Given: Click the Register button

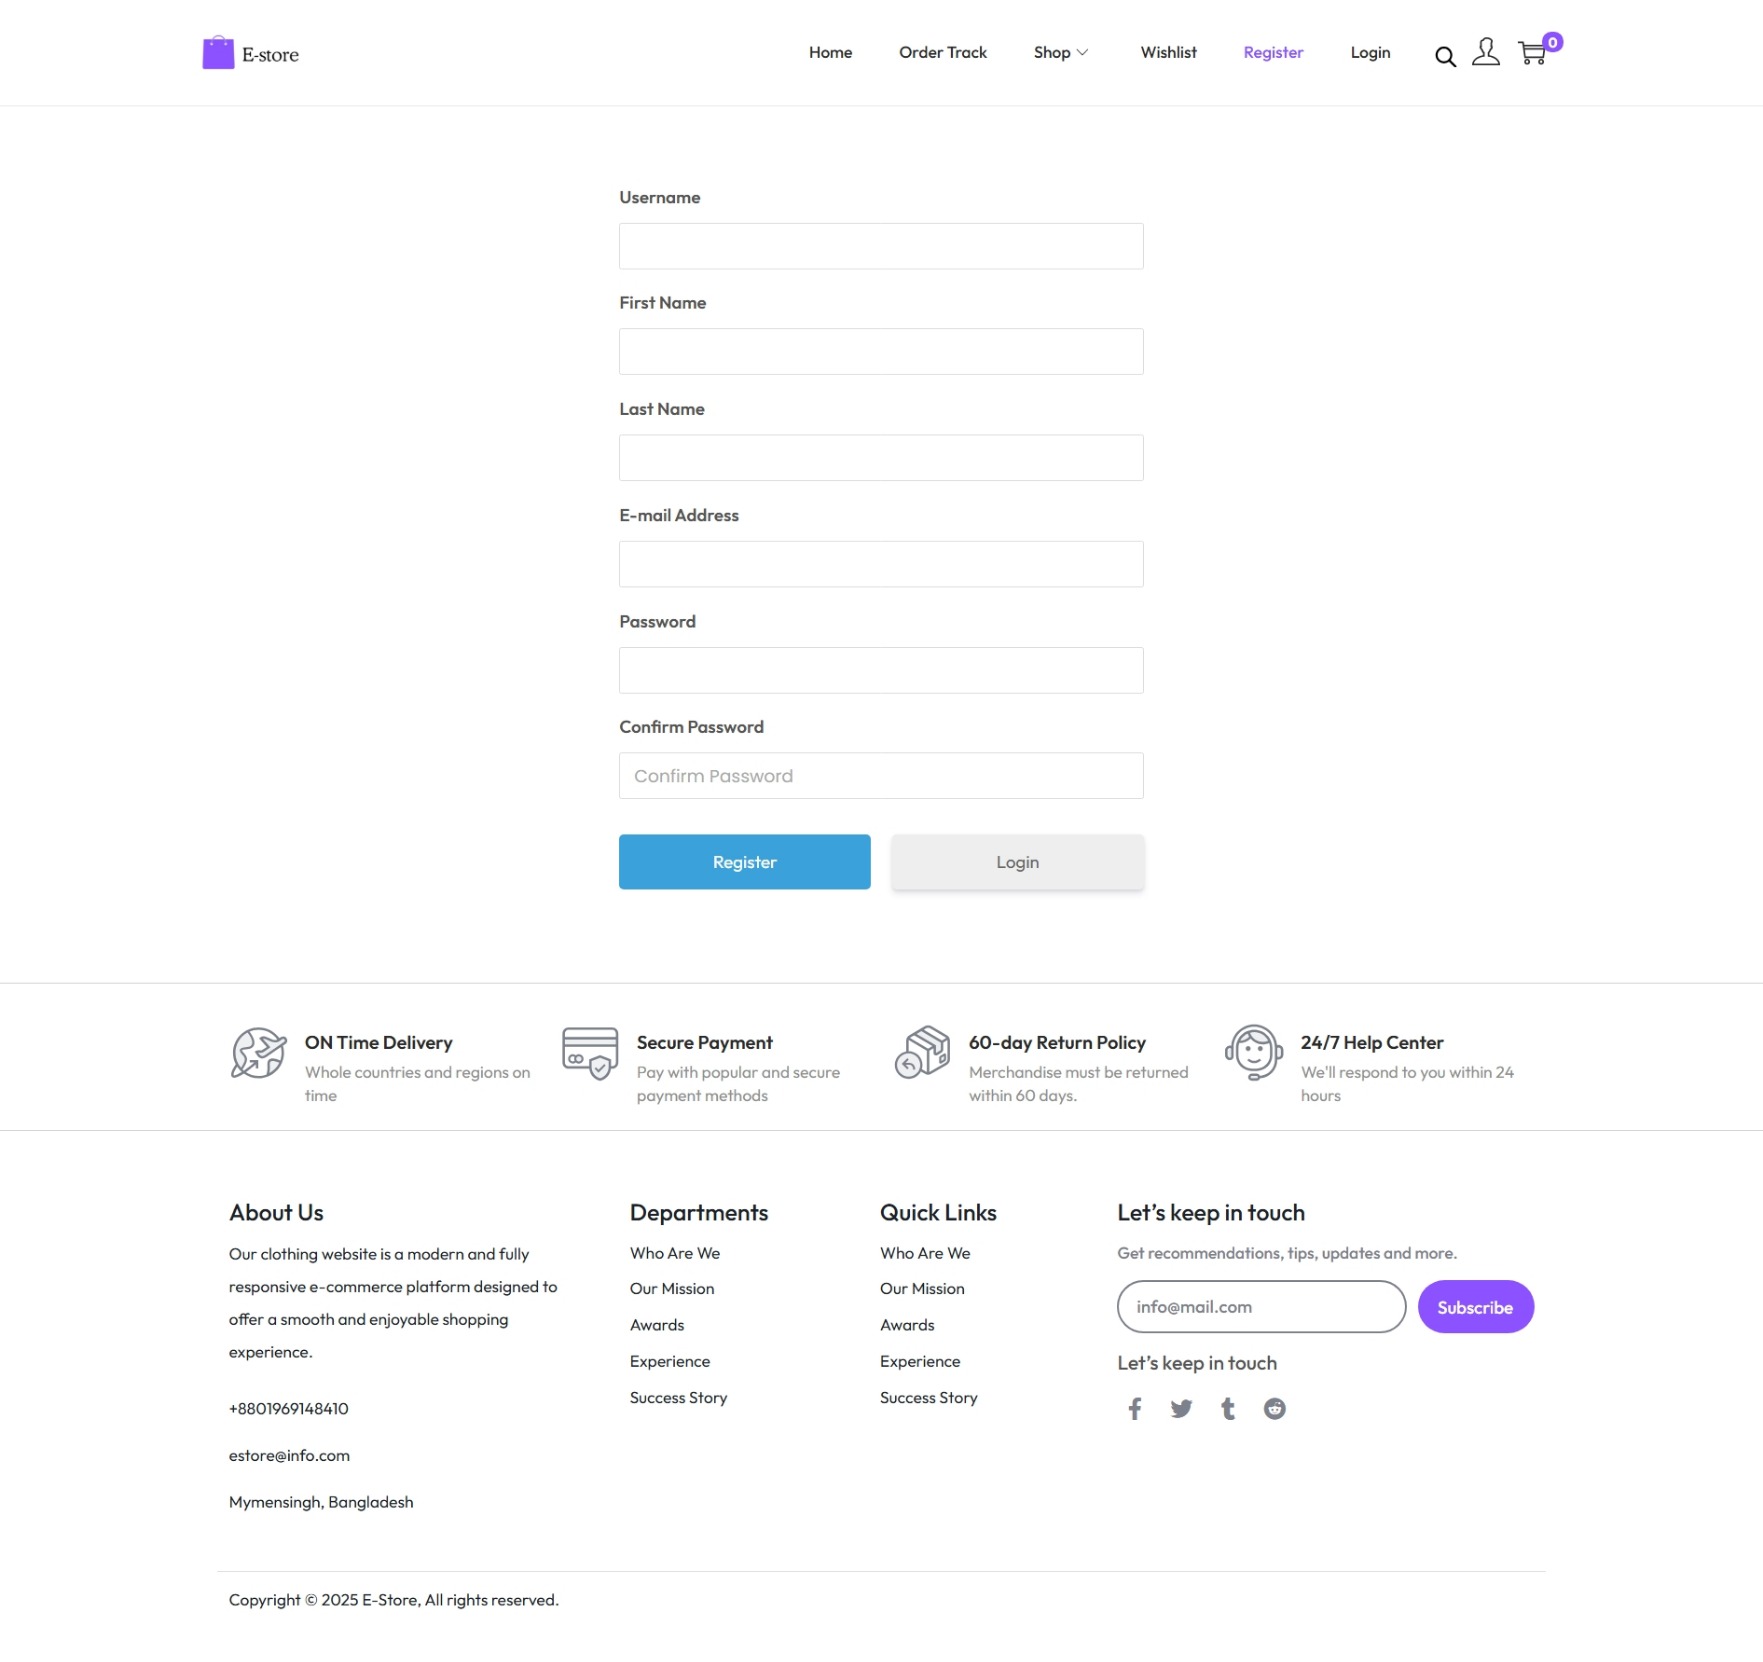Looking at the screenshot, I should click(x=744, y=861).
